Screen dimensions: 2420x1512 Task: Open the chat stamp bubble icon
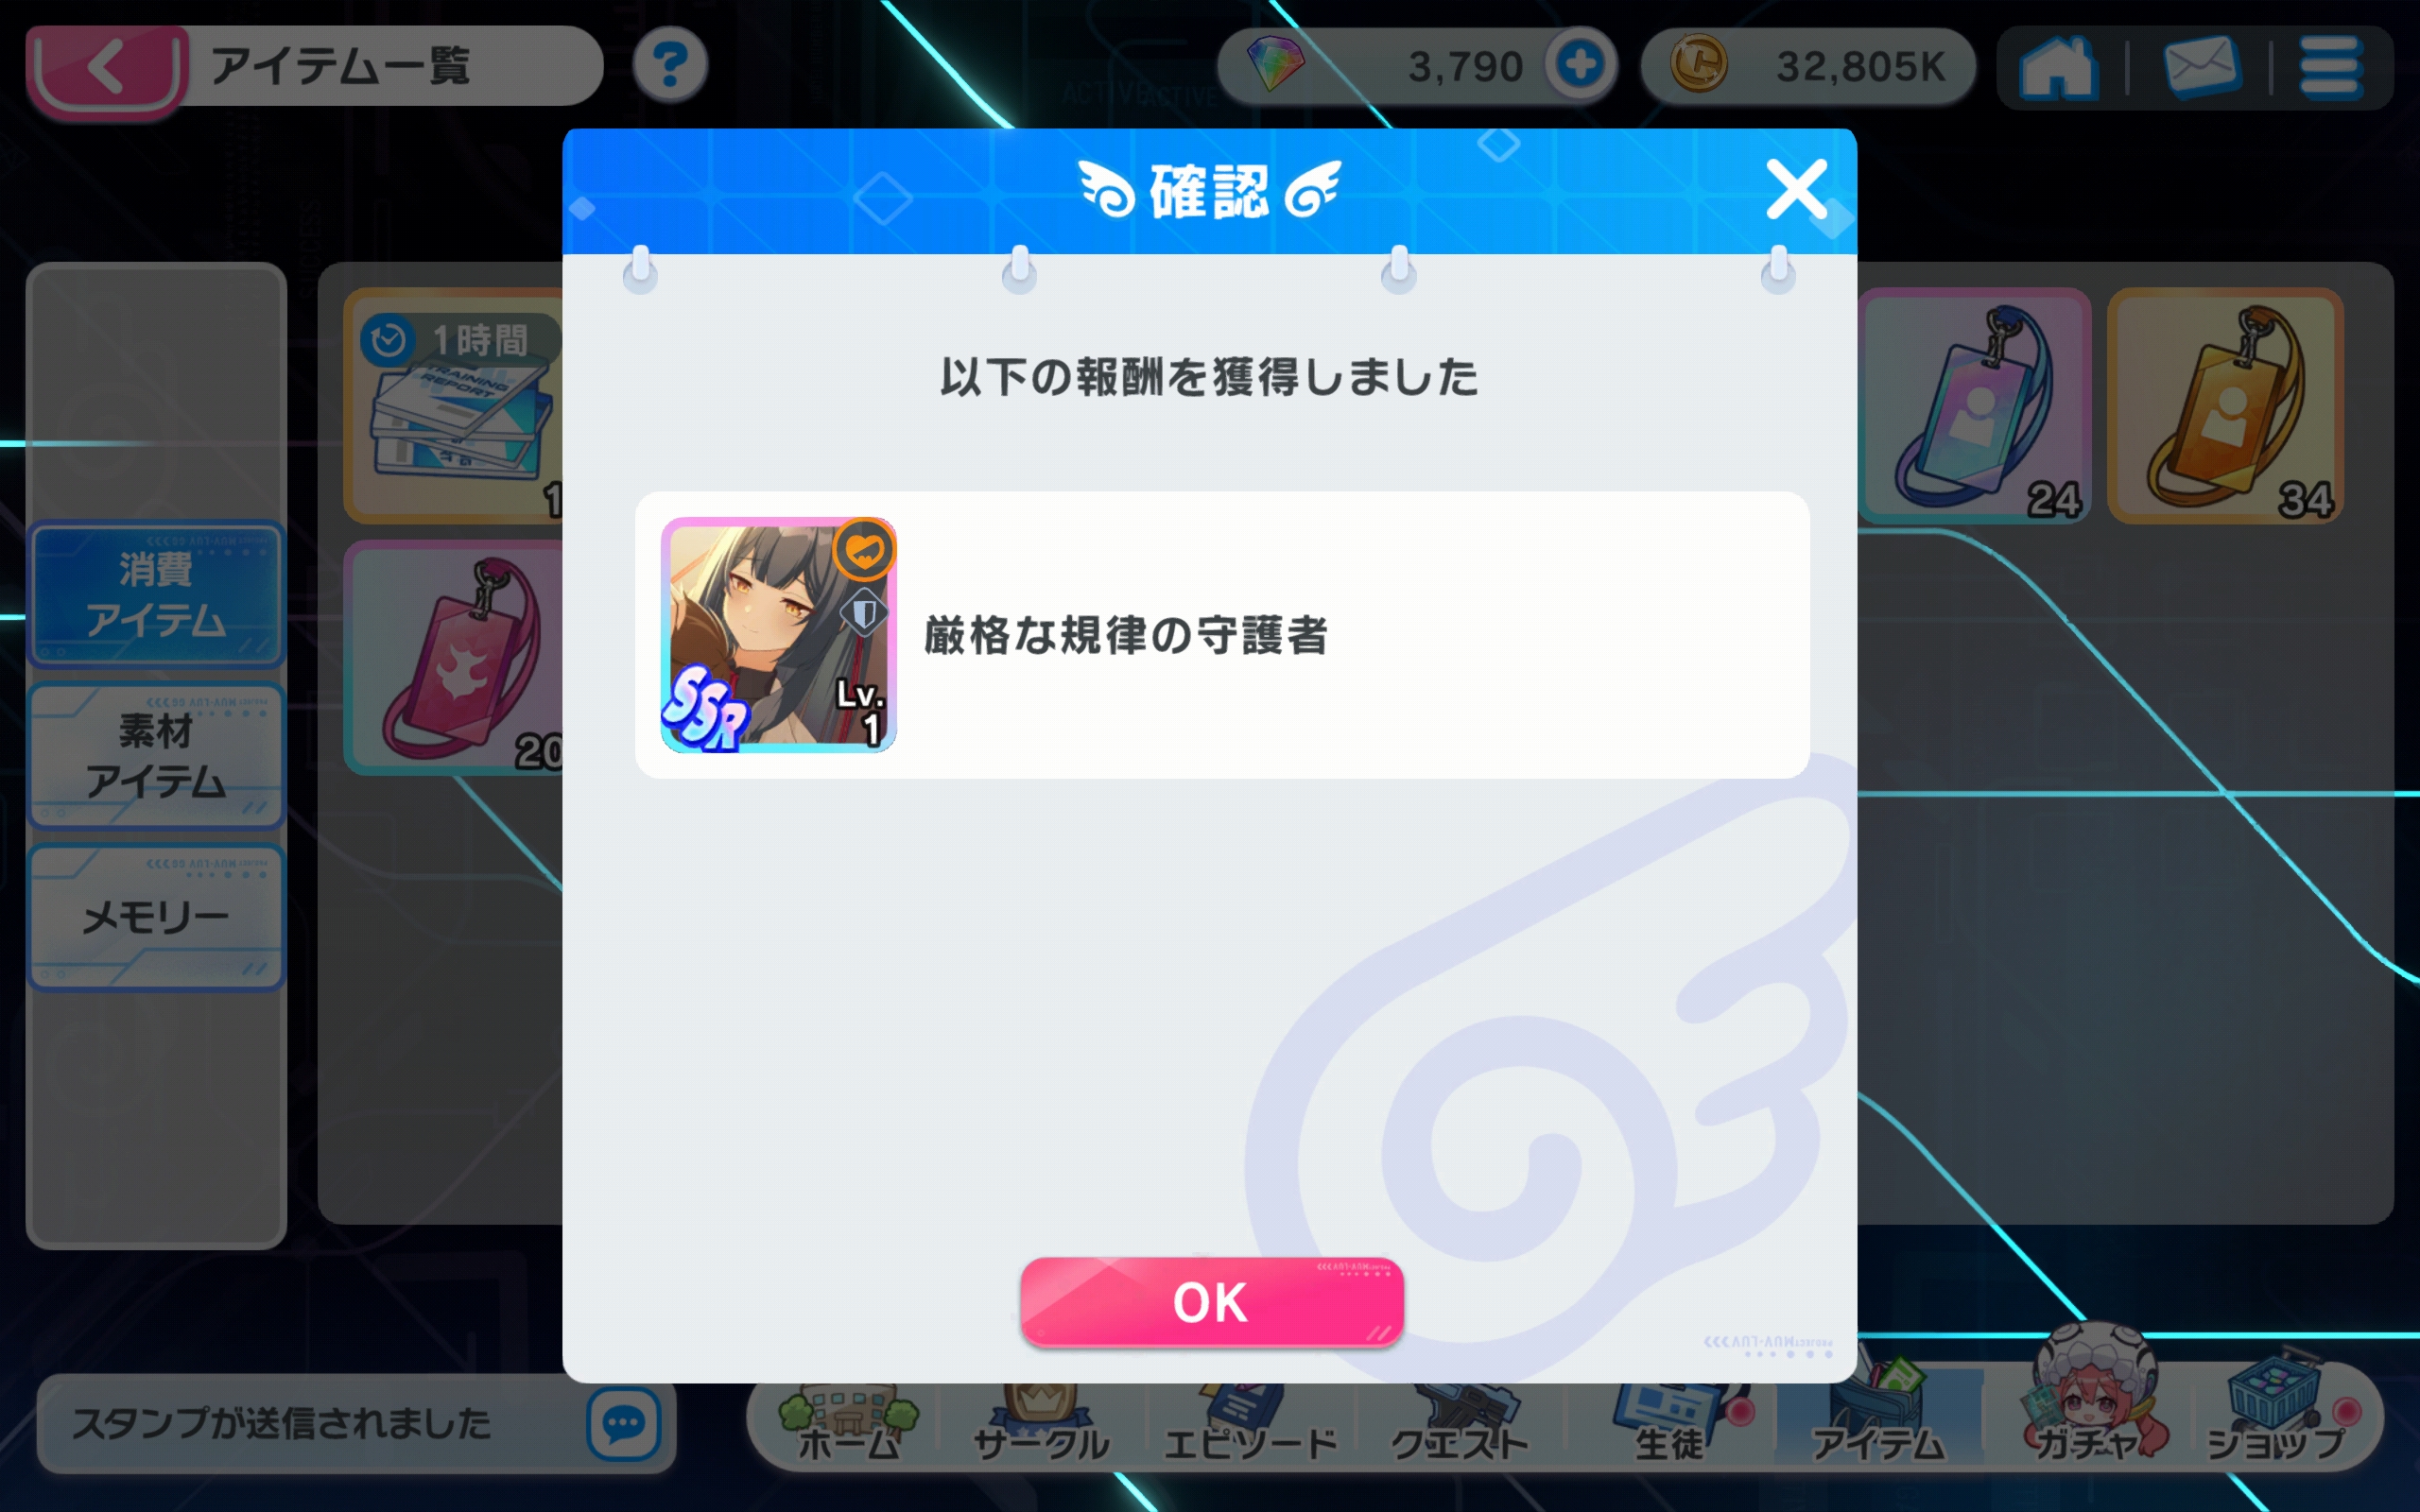tap(624, 1423)
